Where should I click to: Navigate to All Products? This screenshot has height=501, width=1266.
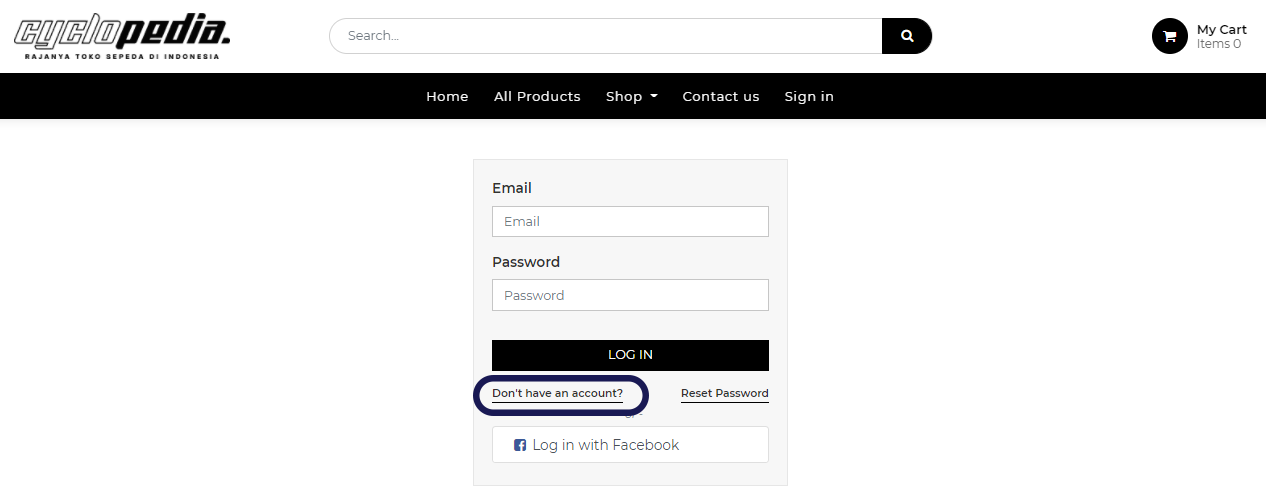pos(537,97)
